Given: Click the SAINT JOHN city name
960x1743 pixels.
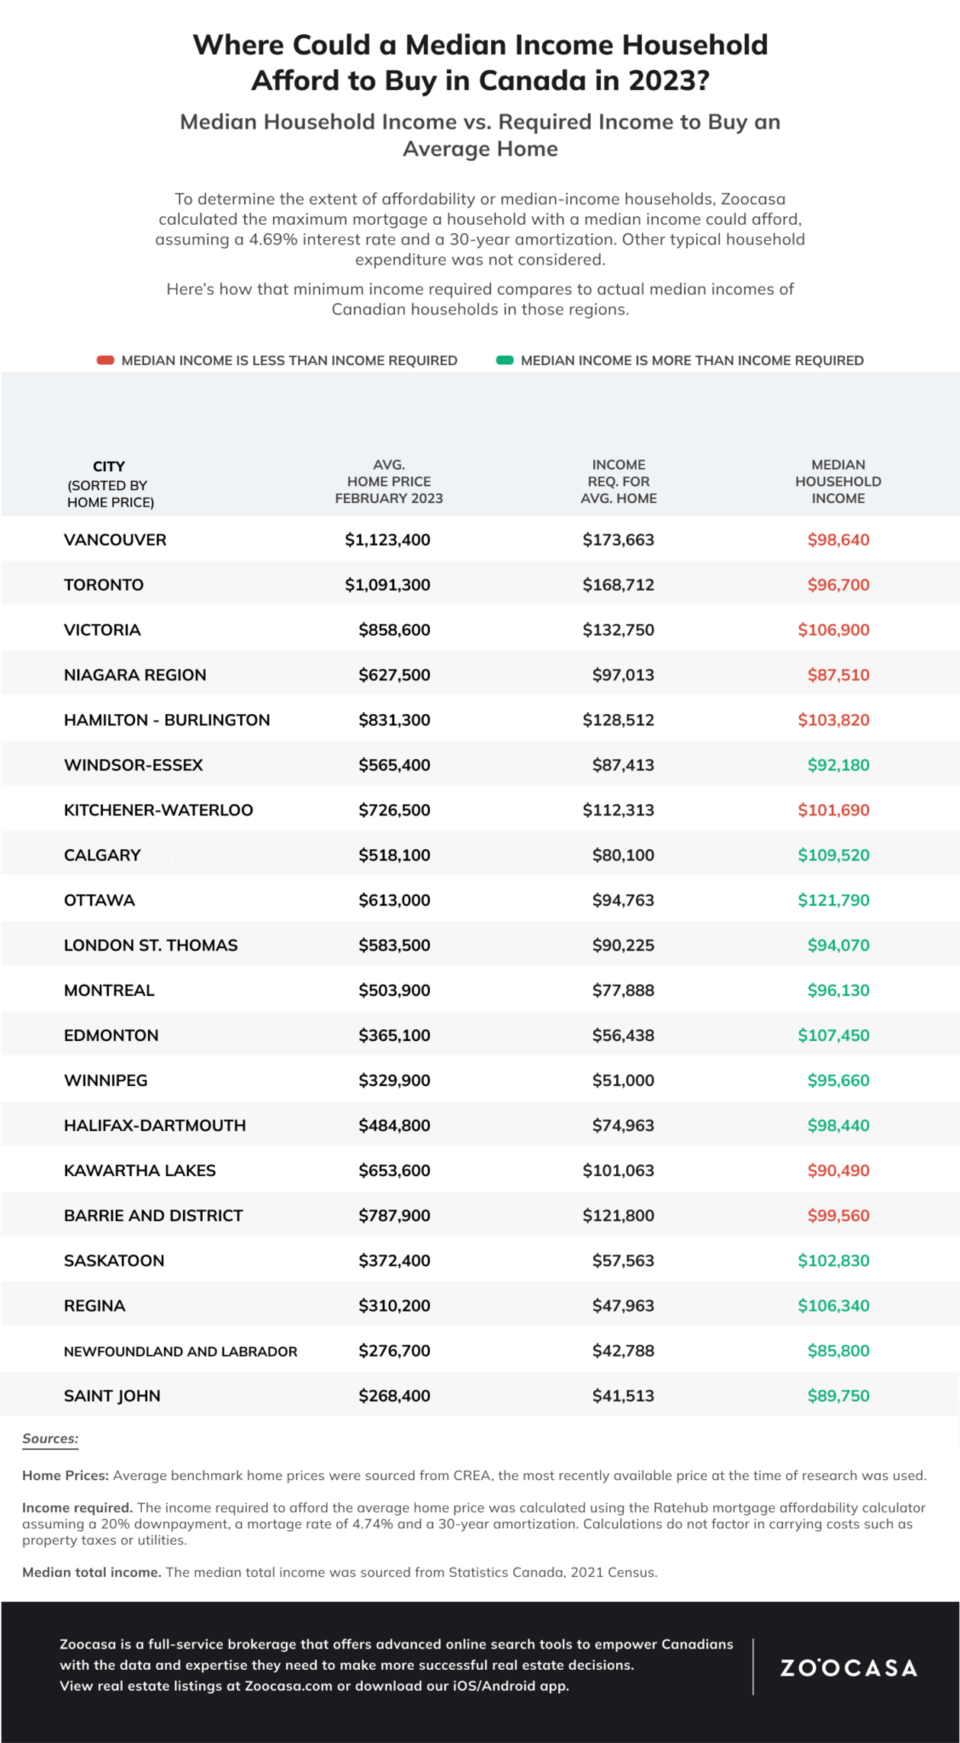Looking at the screenshot, I should (x=112, y=1395).
